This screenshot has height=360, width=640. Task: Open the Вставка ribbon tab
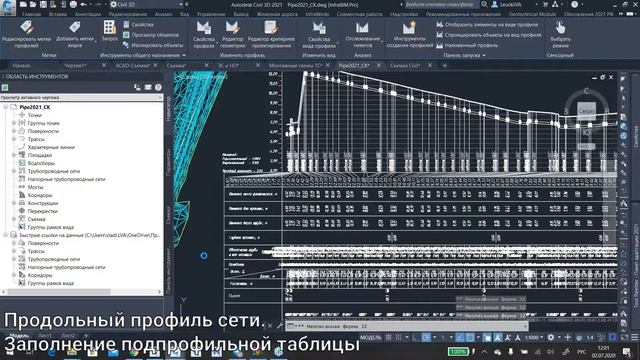pos(58,14)
